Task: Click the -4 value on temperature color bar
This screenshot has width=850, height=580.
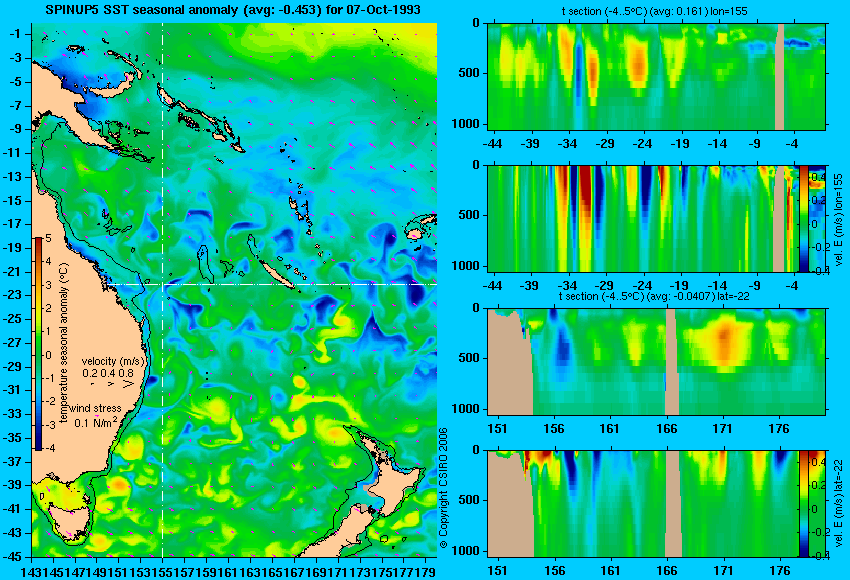Action: (48, 448)
